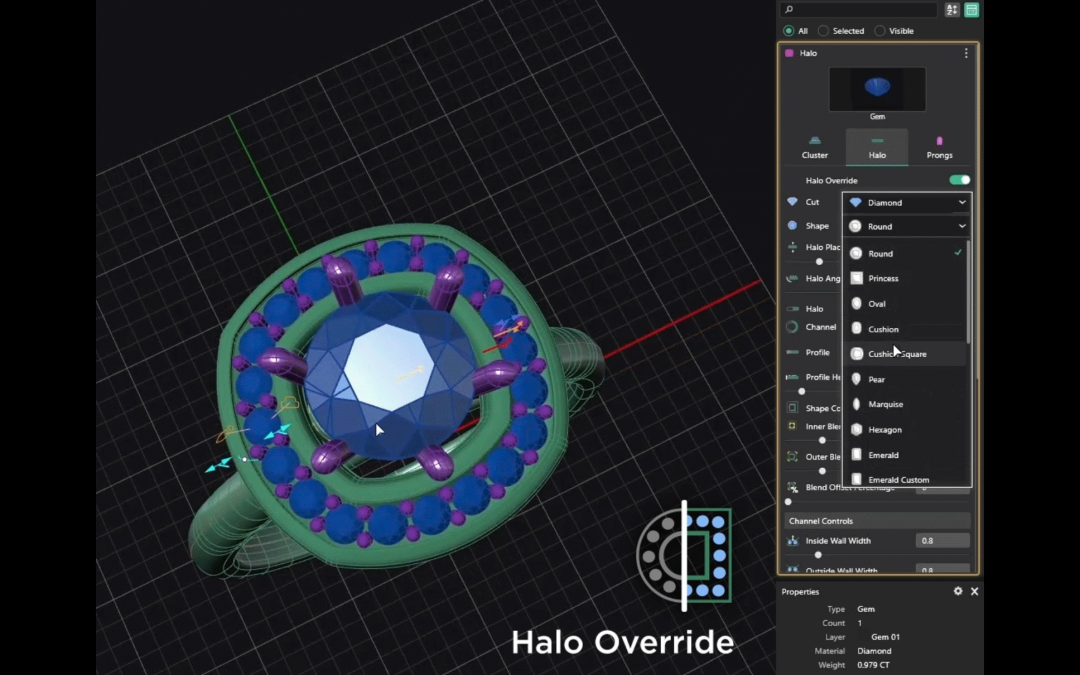Open the Cut dropdown showing Diamond
The width and height of the screenshot is (1080, 675).
(x=907, y=202)
